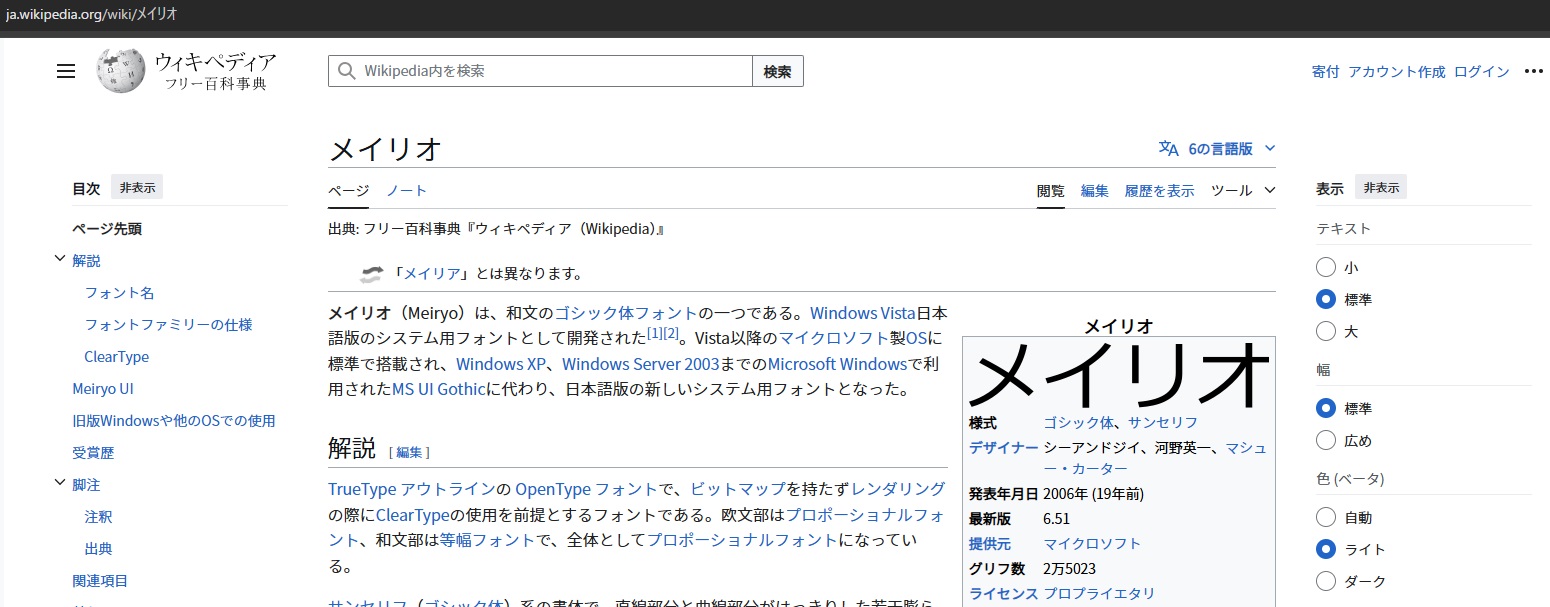Image resolution: width=1550 pixels, height=607 pixels.
Task: Open the レンダリング link
Action: [x=898, y=489]
